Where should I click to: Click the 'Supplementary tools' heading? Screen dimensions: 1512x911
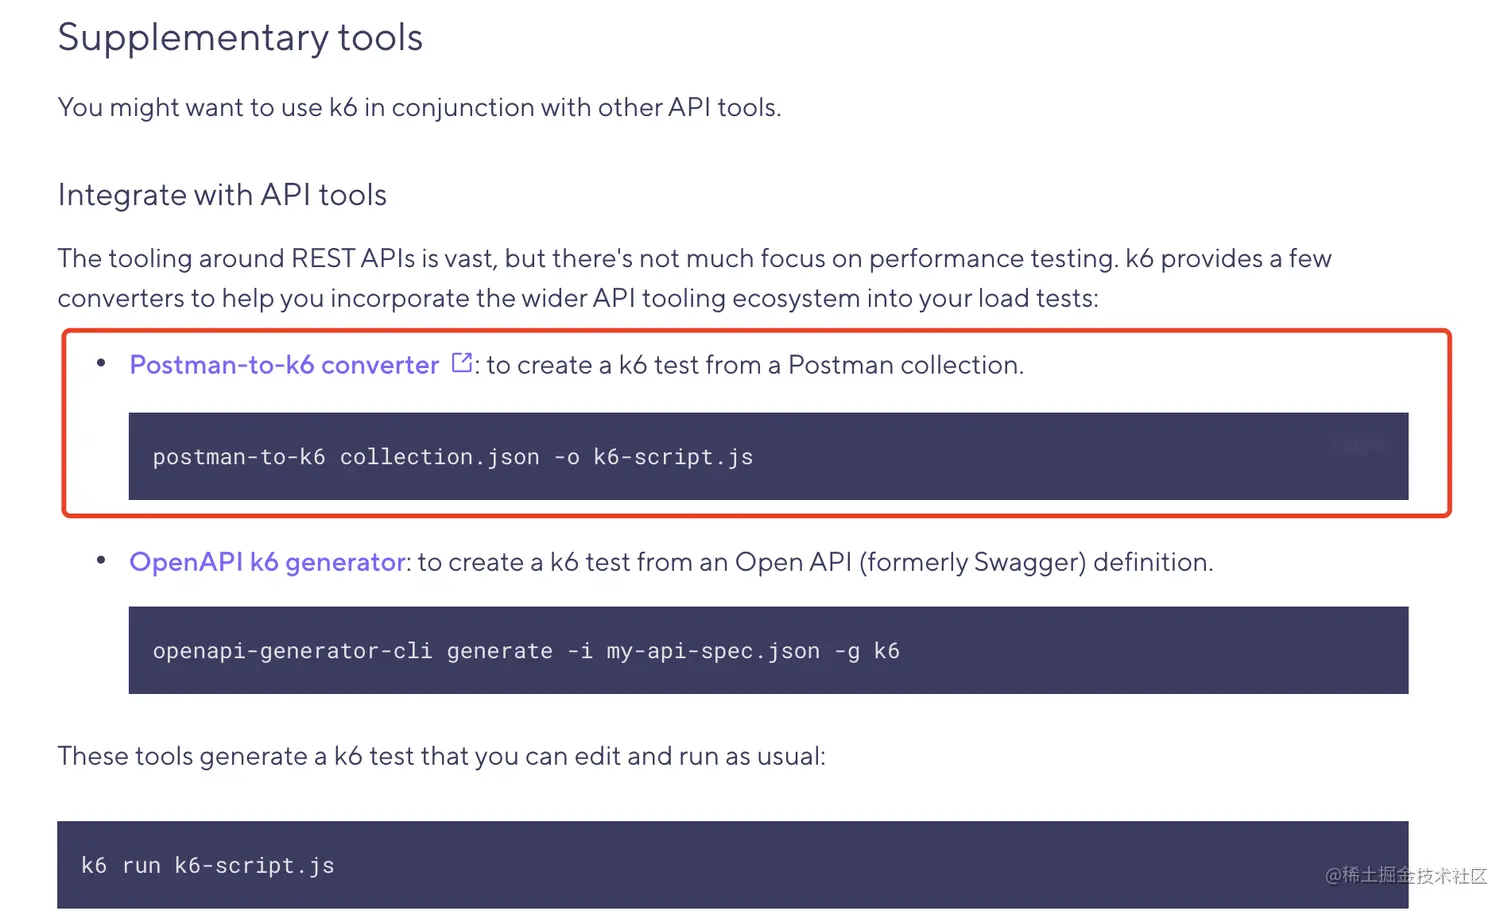[240, 38]
